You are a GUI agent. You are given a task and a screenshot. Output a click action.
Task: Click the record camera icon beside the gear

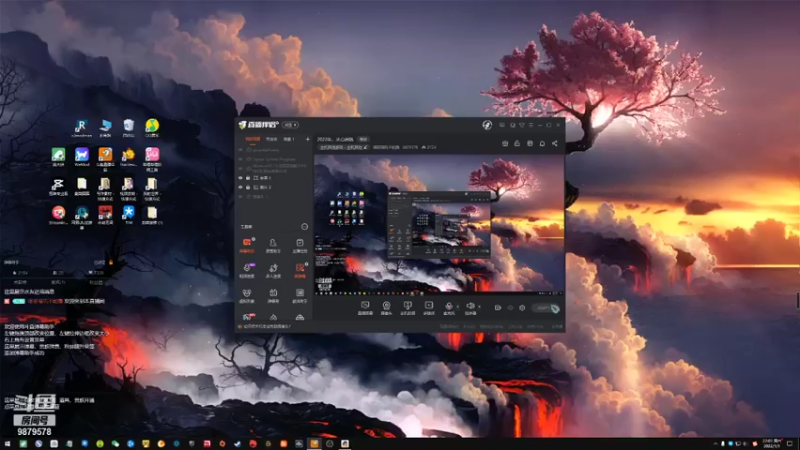(x=498, y=308)
